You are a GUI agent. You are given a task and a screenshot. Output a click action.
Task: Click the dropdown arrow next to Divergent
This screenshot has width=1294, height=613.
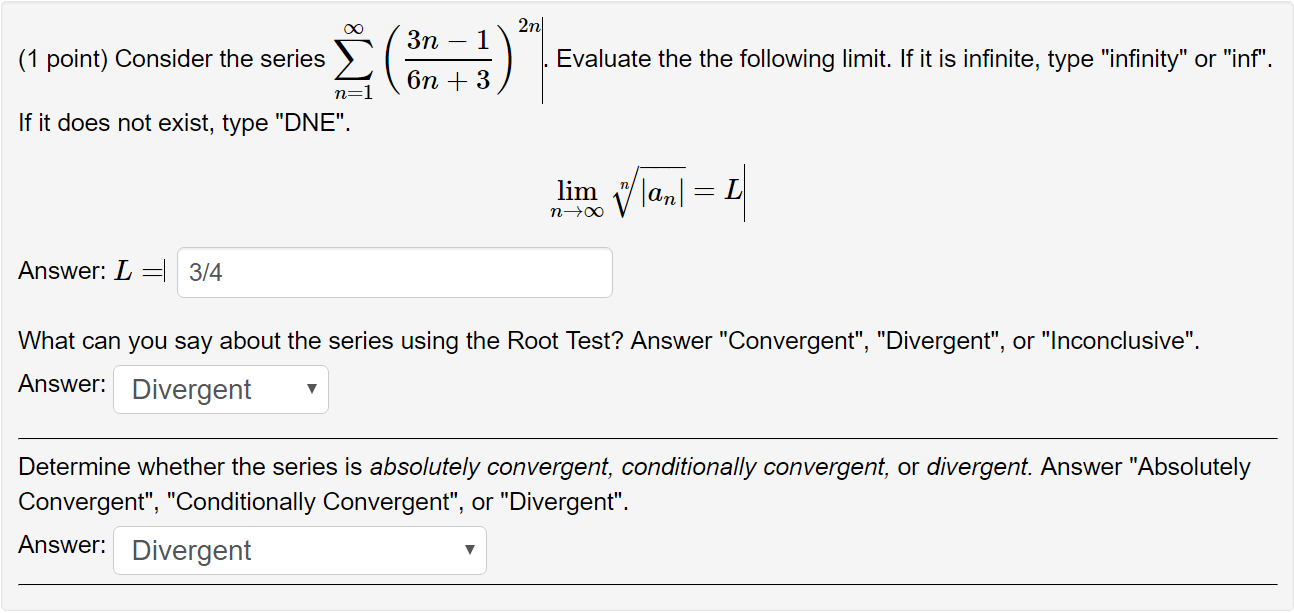point(310,389)
